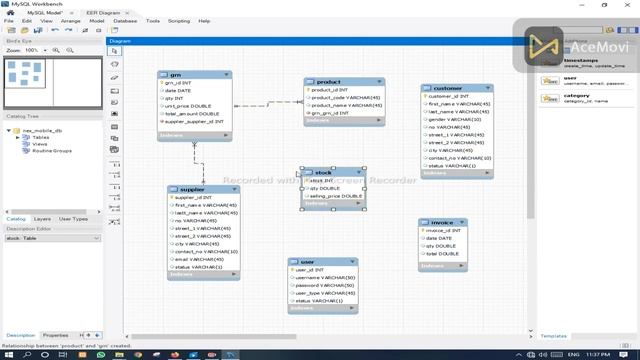This screenshot has width=640, height=360.
Task: Switch to the MySQL Model tab
Action: (44, 13)
